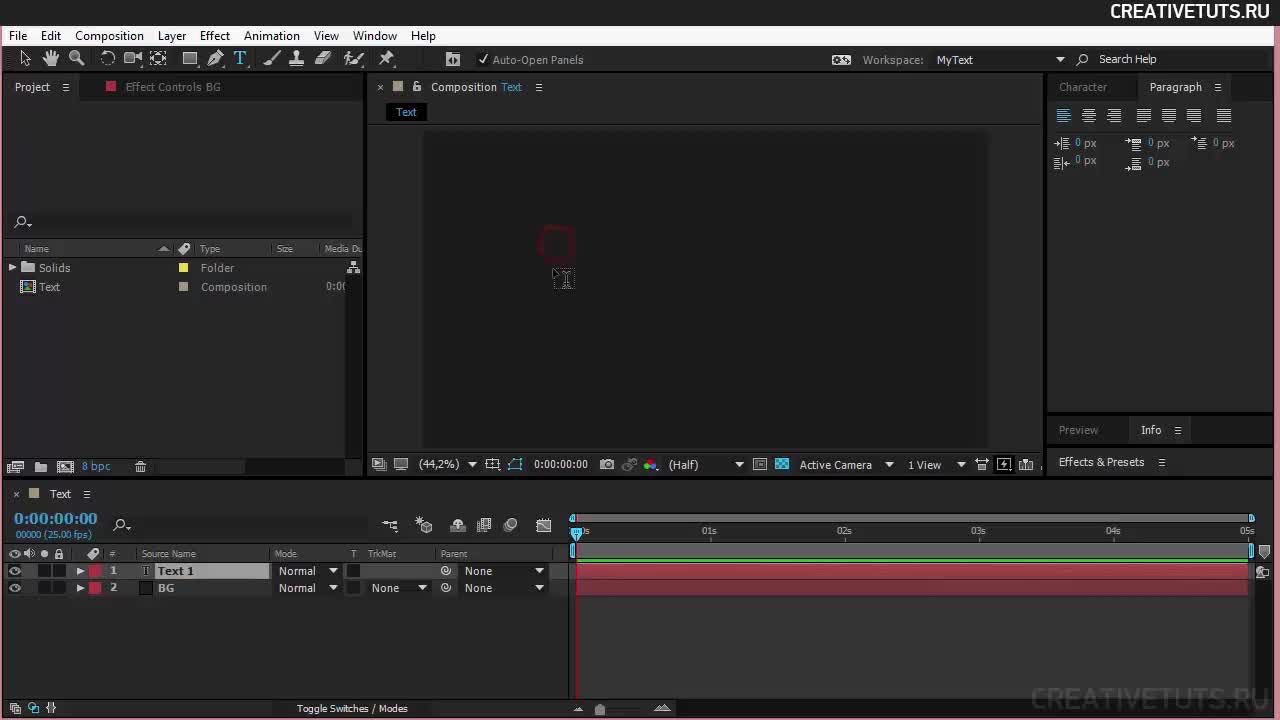
Task: Open the Animation menu
Action: point(272,36)
